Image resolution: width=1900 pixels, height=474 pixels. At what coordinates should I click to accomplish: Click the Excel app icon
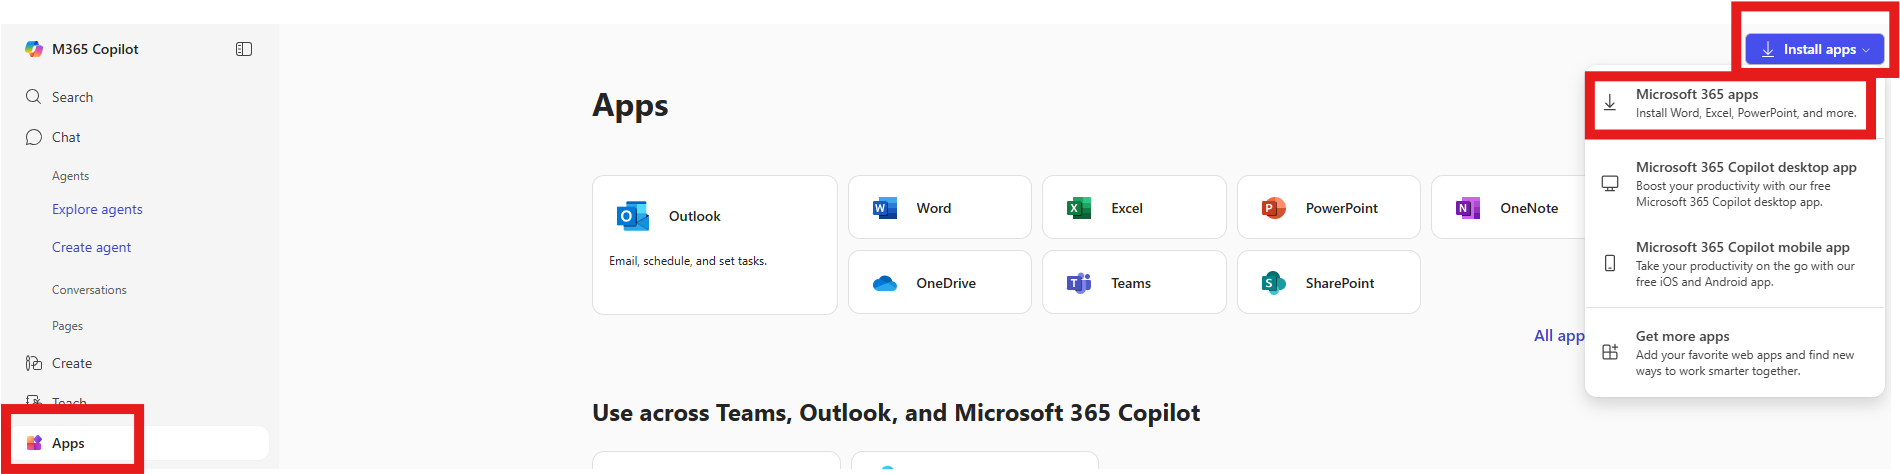click(x=1079, y=208)
